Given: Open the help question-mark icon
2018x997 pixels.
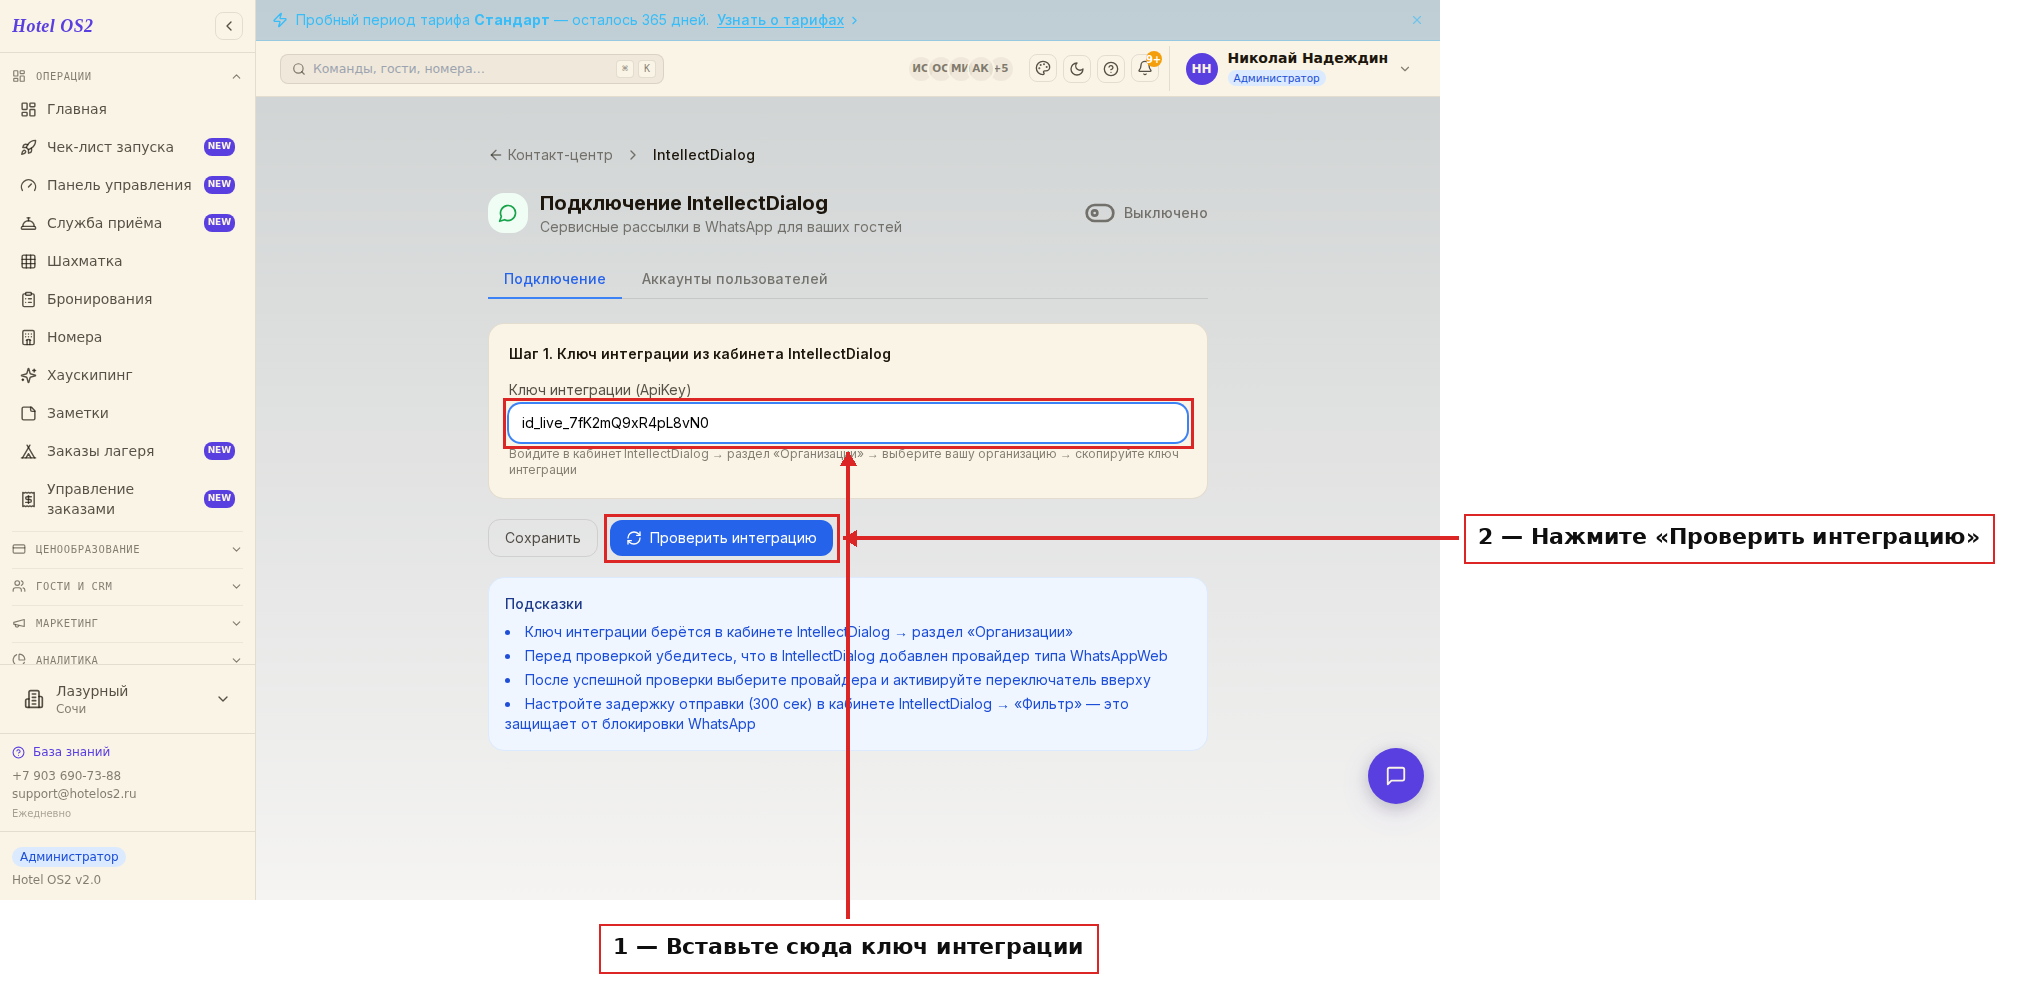Looking at the screenshot, I should pyautogui.click(x=1111, y=69).
